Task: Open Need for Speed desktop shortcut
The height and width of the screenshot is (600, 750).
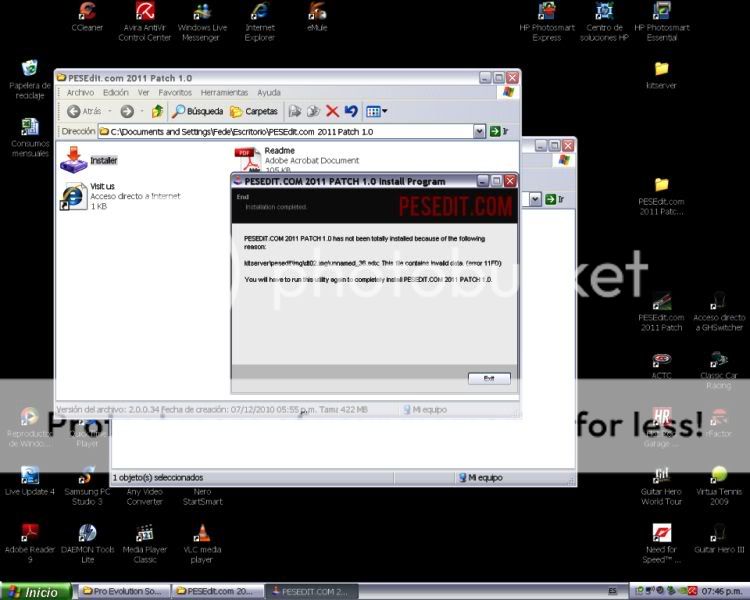Action: (x=662, y=544)
